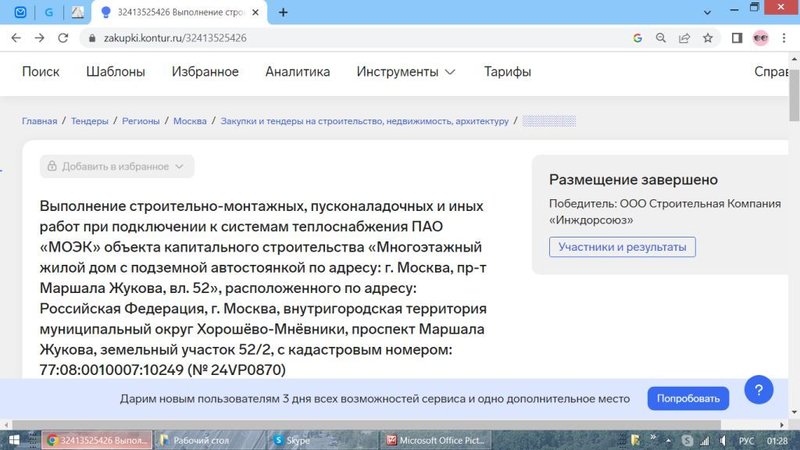
Task: Expand Добавить в избранное dropdown
Action: (117, 166)
